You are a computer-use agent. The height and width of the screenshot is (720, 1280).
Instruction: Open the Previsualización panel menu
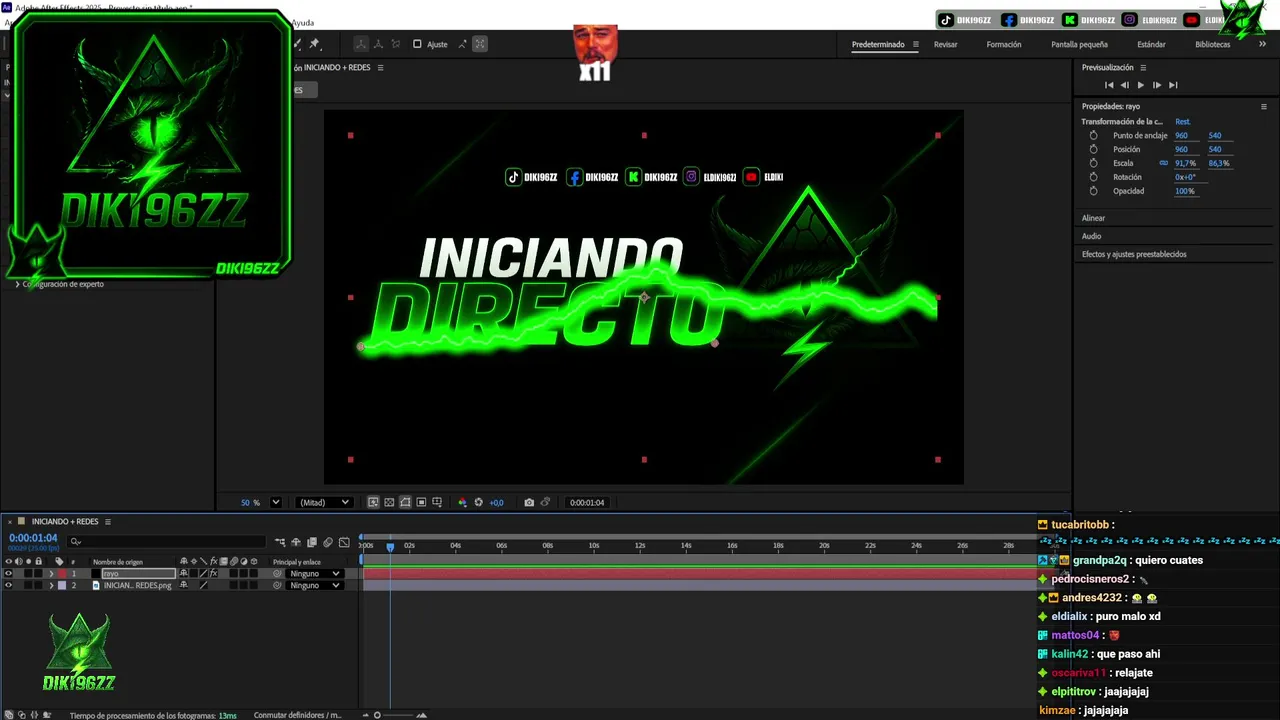tap(1144, 67)
